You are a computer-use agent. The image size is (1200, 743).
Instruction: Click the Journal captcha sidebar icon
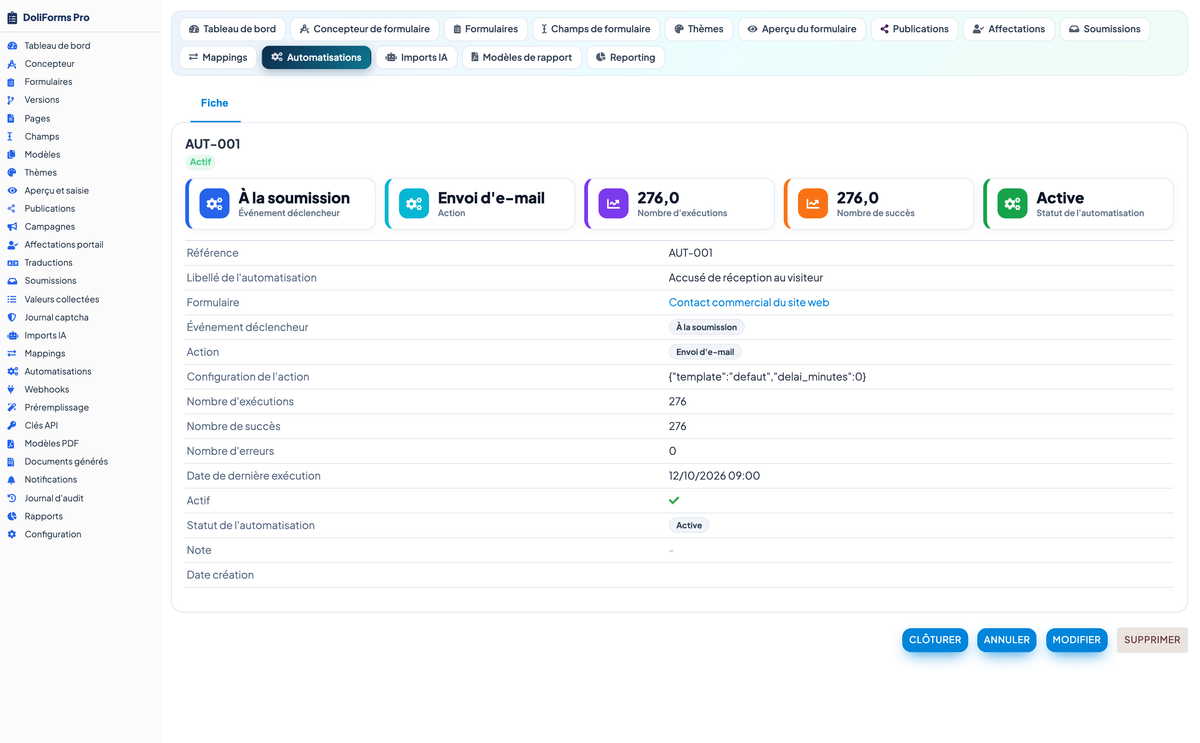click(x=12, y=318)
